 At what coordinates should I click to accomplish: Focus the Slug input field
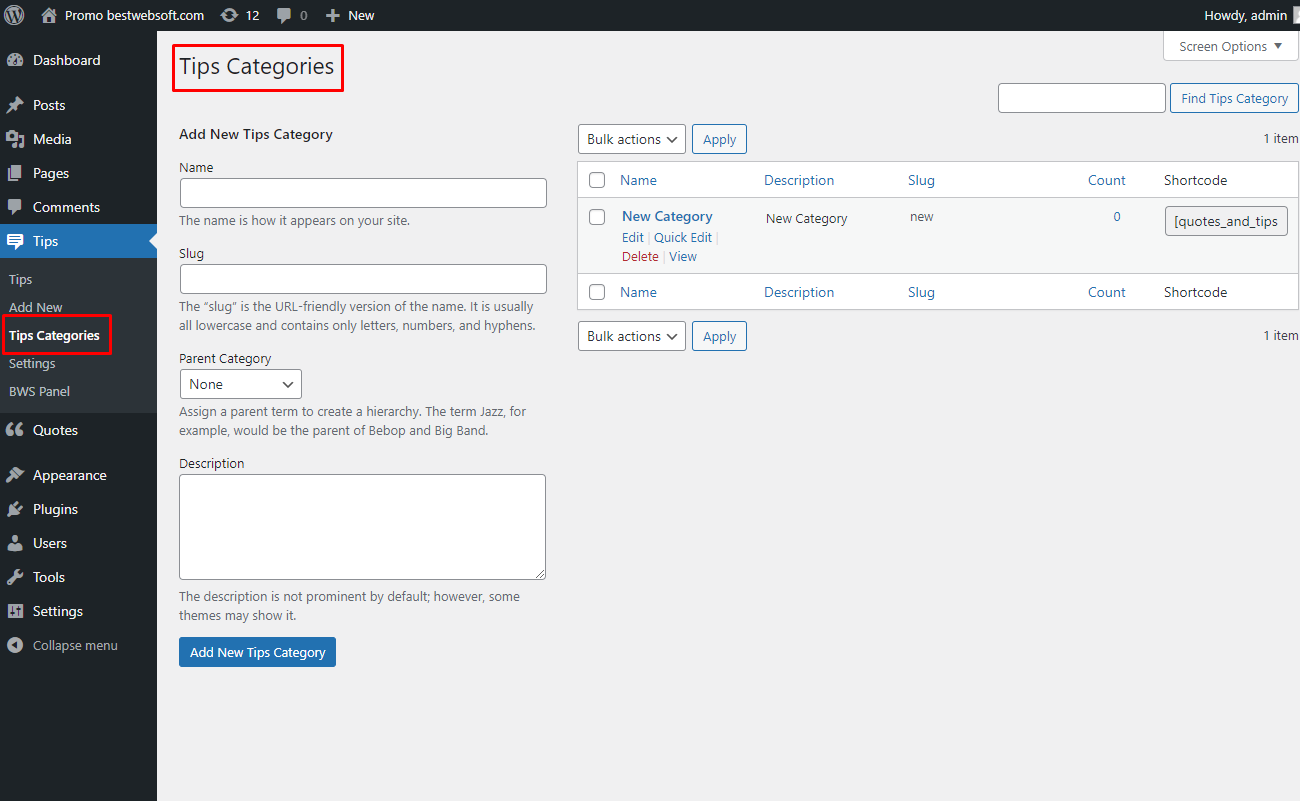coord(363,279)
